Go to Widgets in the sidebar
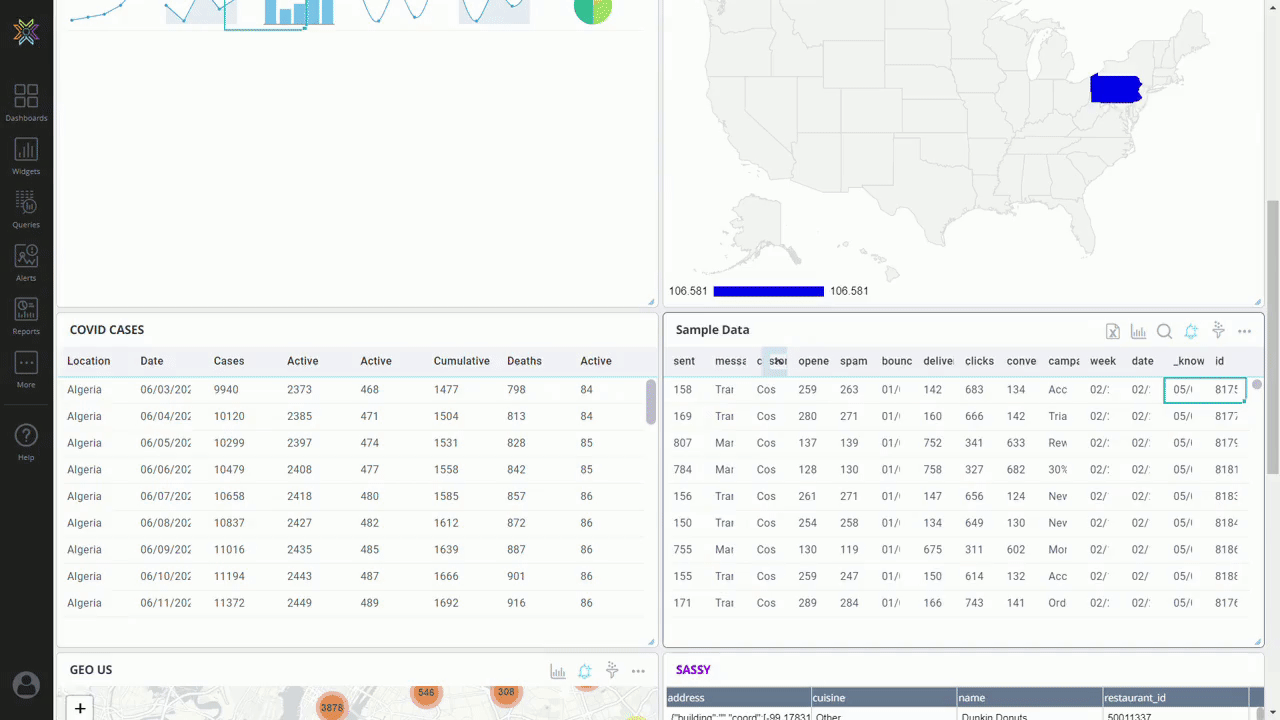1280x720 pixels. [x=26, y=156]
